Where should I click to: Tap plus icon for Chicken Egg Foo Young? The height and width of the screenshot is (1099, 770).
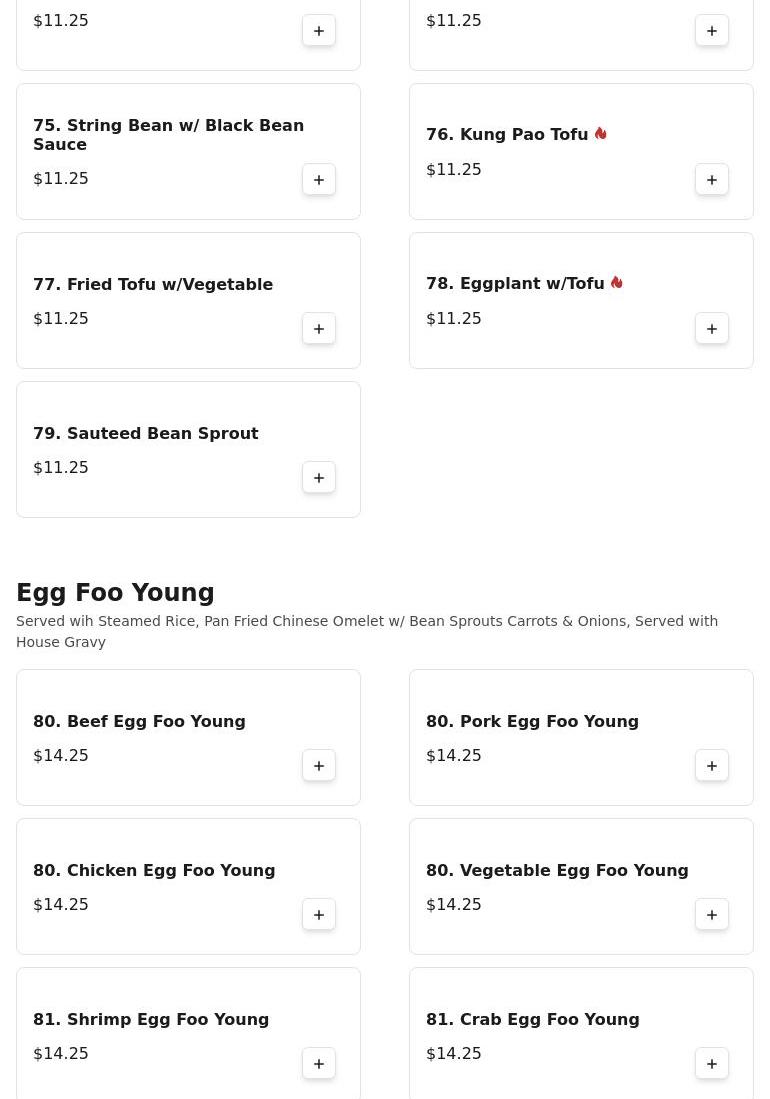point(319,915)
